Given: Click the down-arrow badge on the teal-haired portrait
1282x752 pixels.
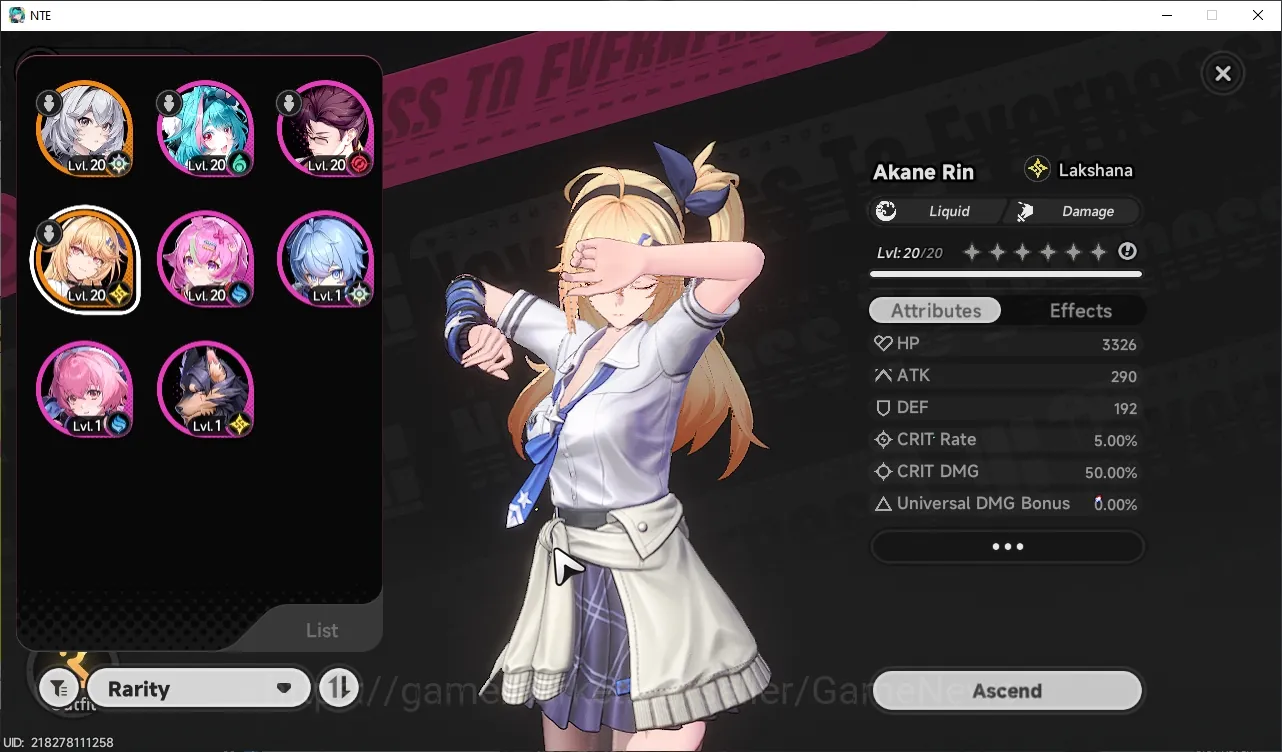Looking at the screenshot, I should [169, 103].
